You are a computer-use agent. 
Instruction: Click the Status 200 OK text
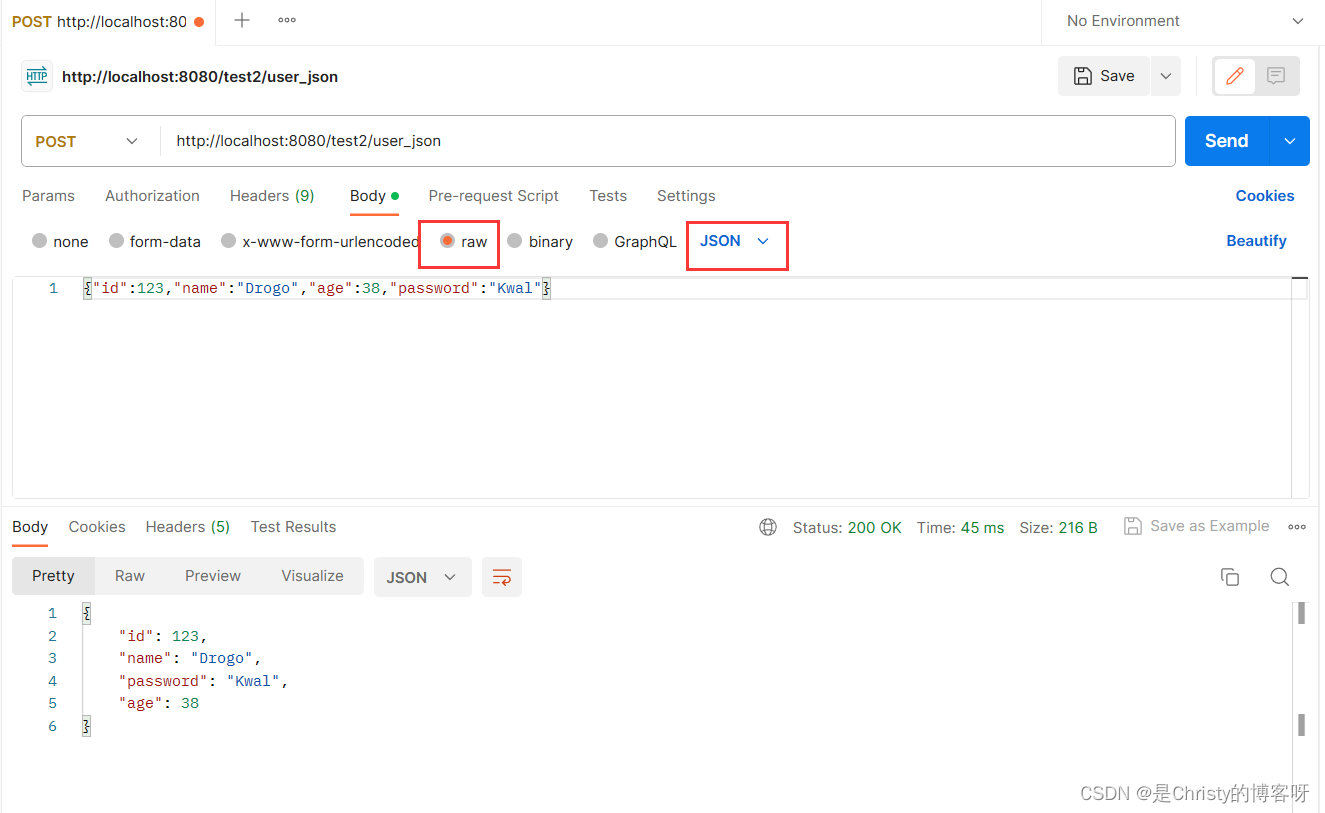tap(847, 527)
